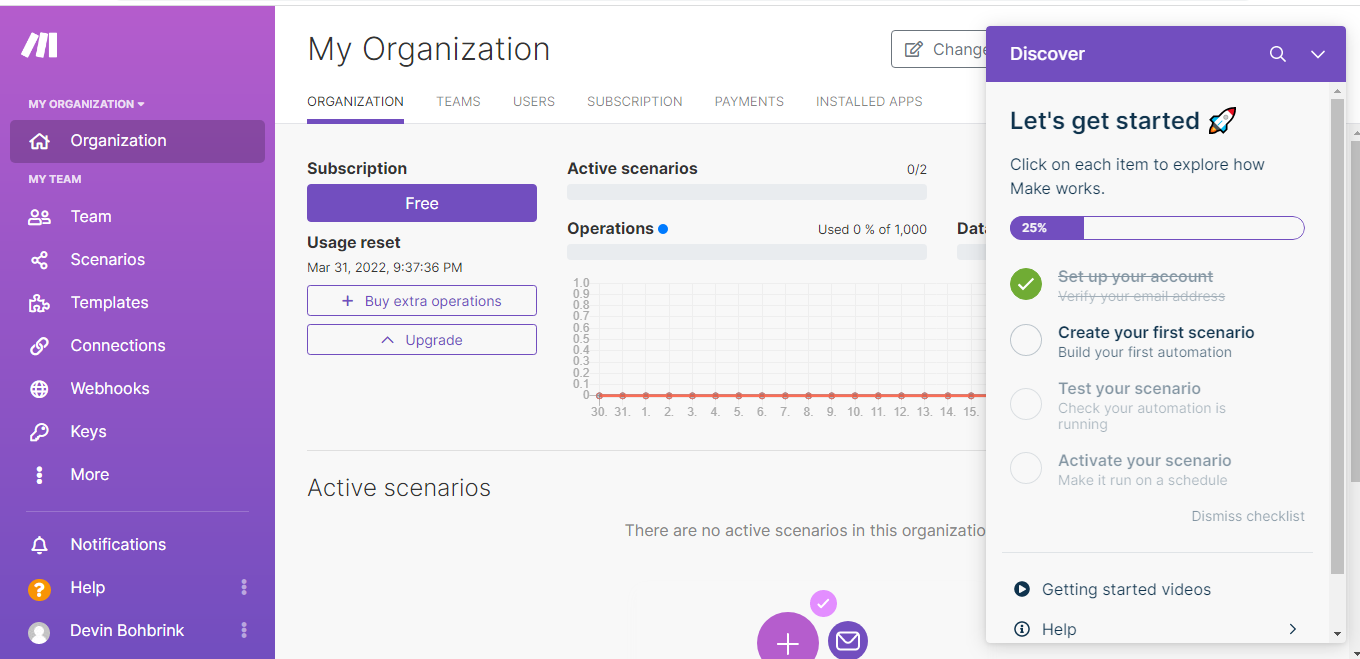Click the Upgrade button

click(x=422, y=340)
